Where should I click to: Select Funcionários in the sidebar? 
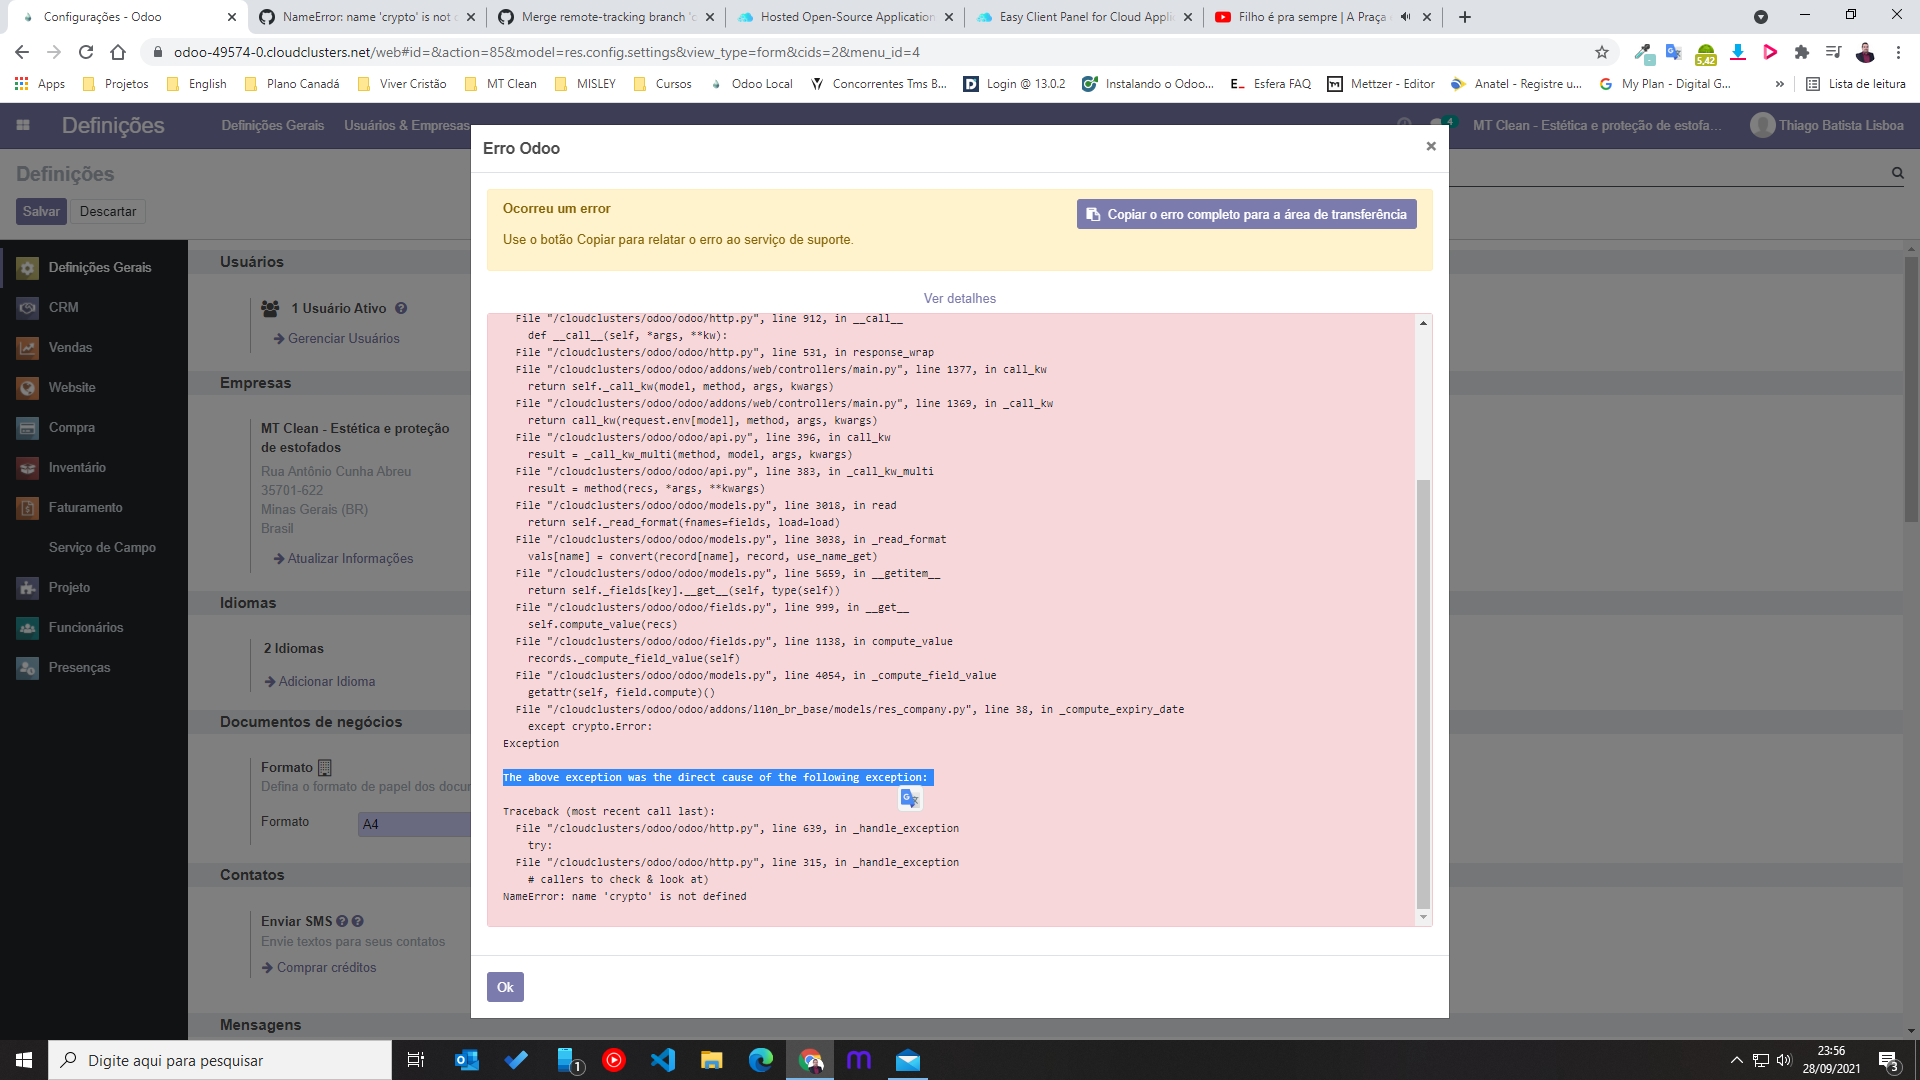pos(84,627)
